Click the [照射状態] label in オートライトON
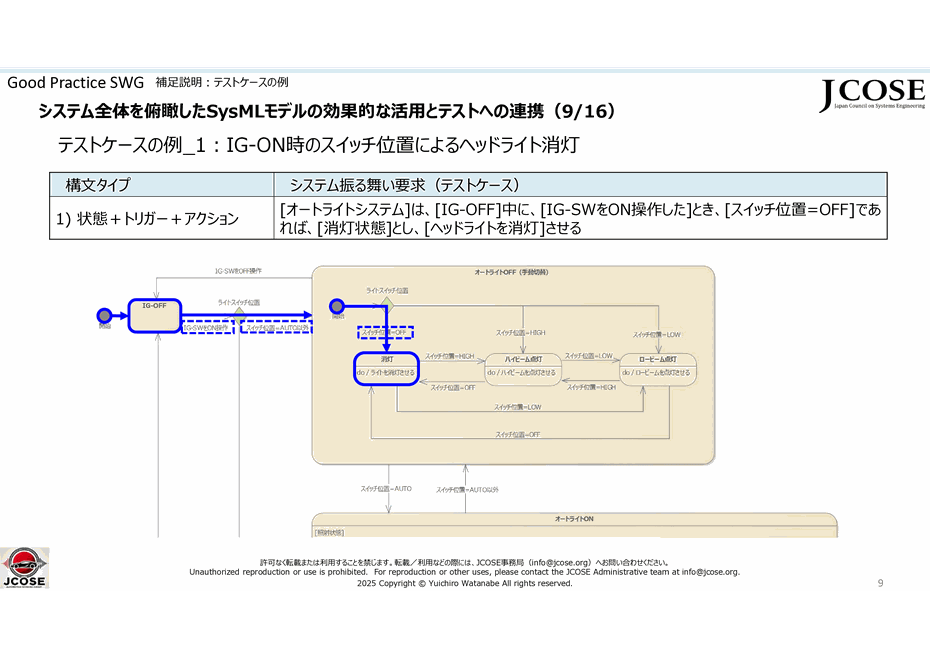The width and height of the screenshot is (930, 658). click(329, 532)
